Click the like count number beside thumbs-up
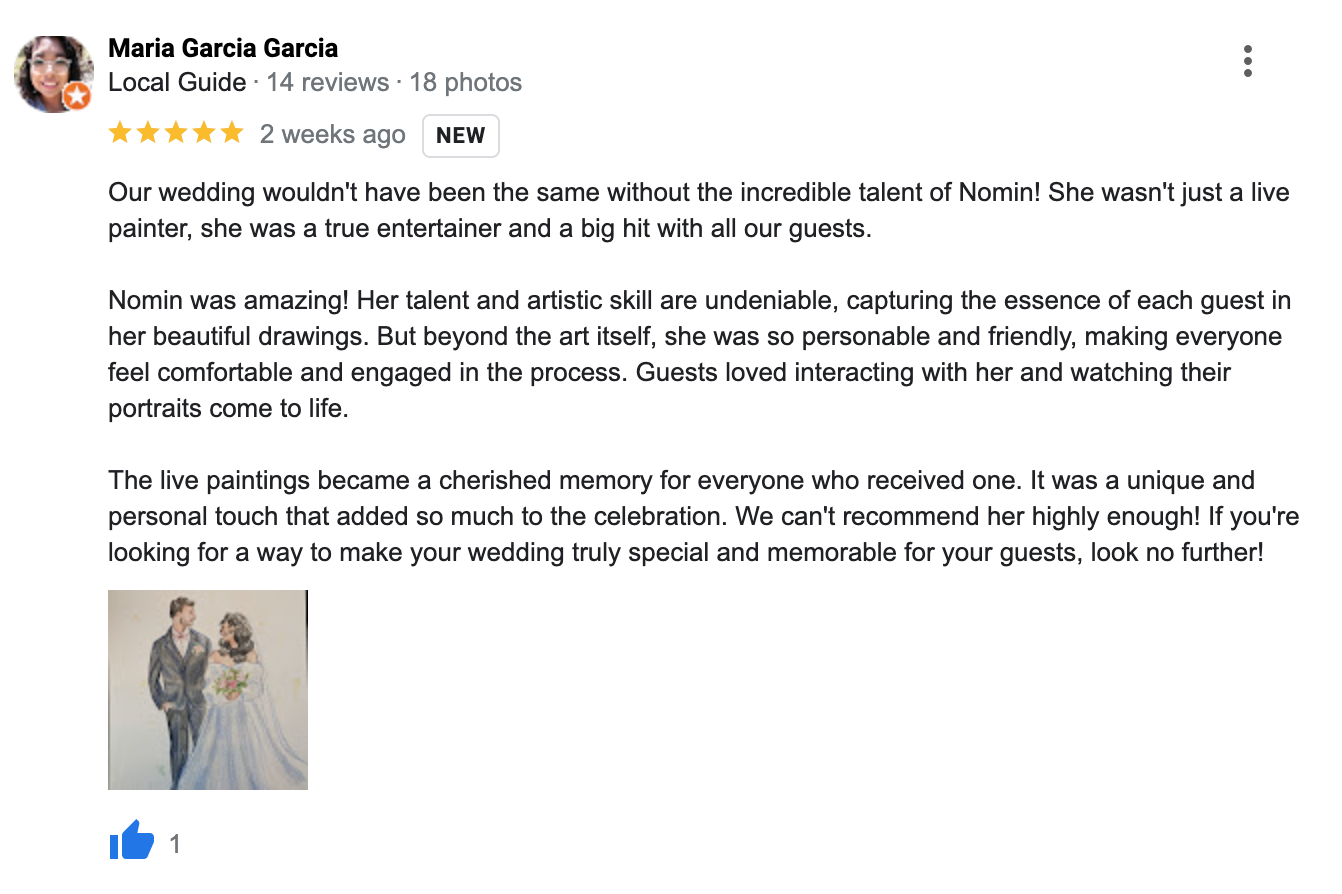 click(175, 845)
